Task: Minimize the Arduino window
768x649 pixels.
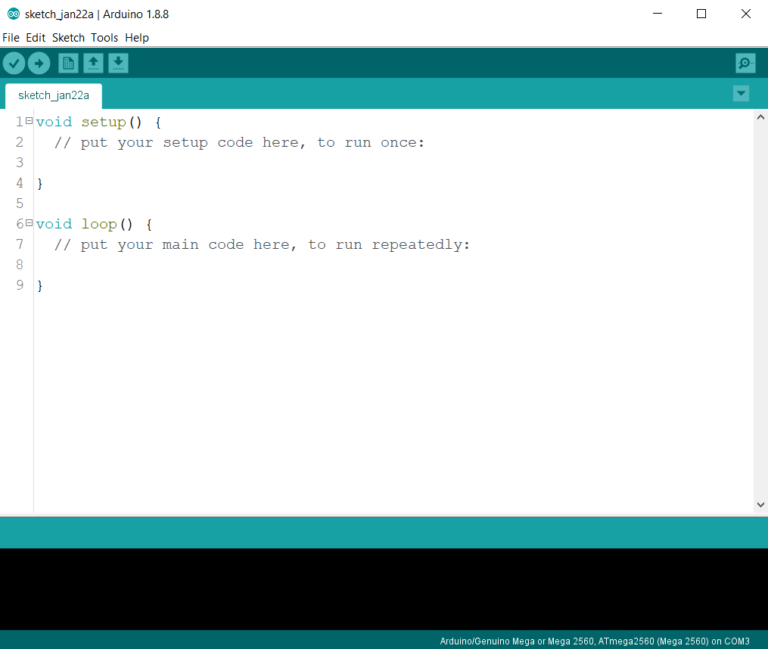Action: pos(657,14)
